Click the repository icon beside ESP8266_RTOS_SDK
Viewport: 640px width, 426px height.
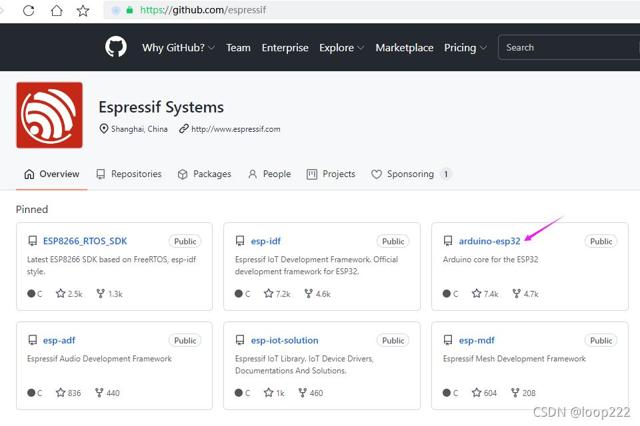pos(33,241)
